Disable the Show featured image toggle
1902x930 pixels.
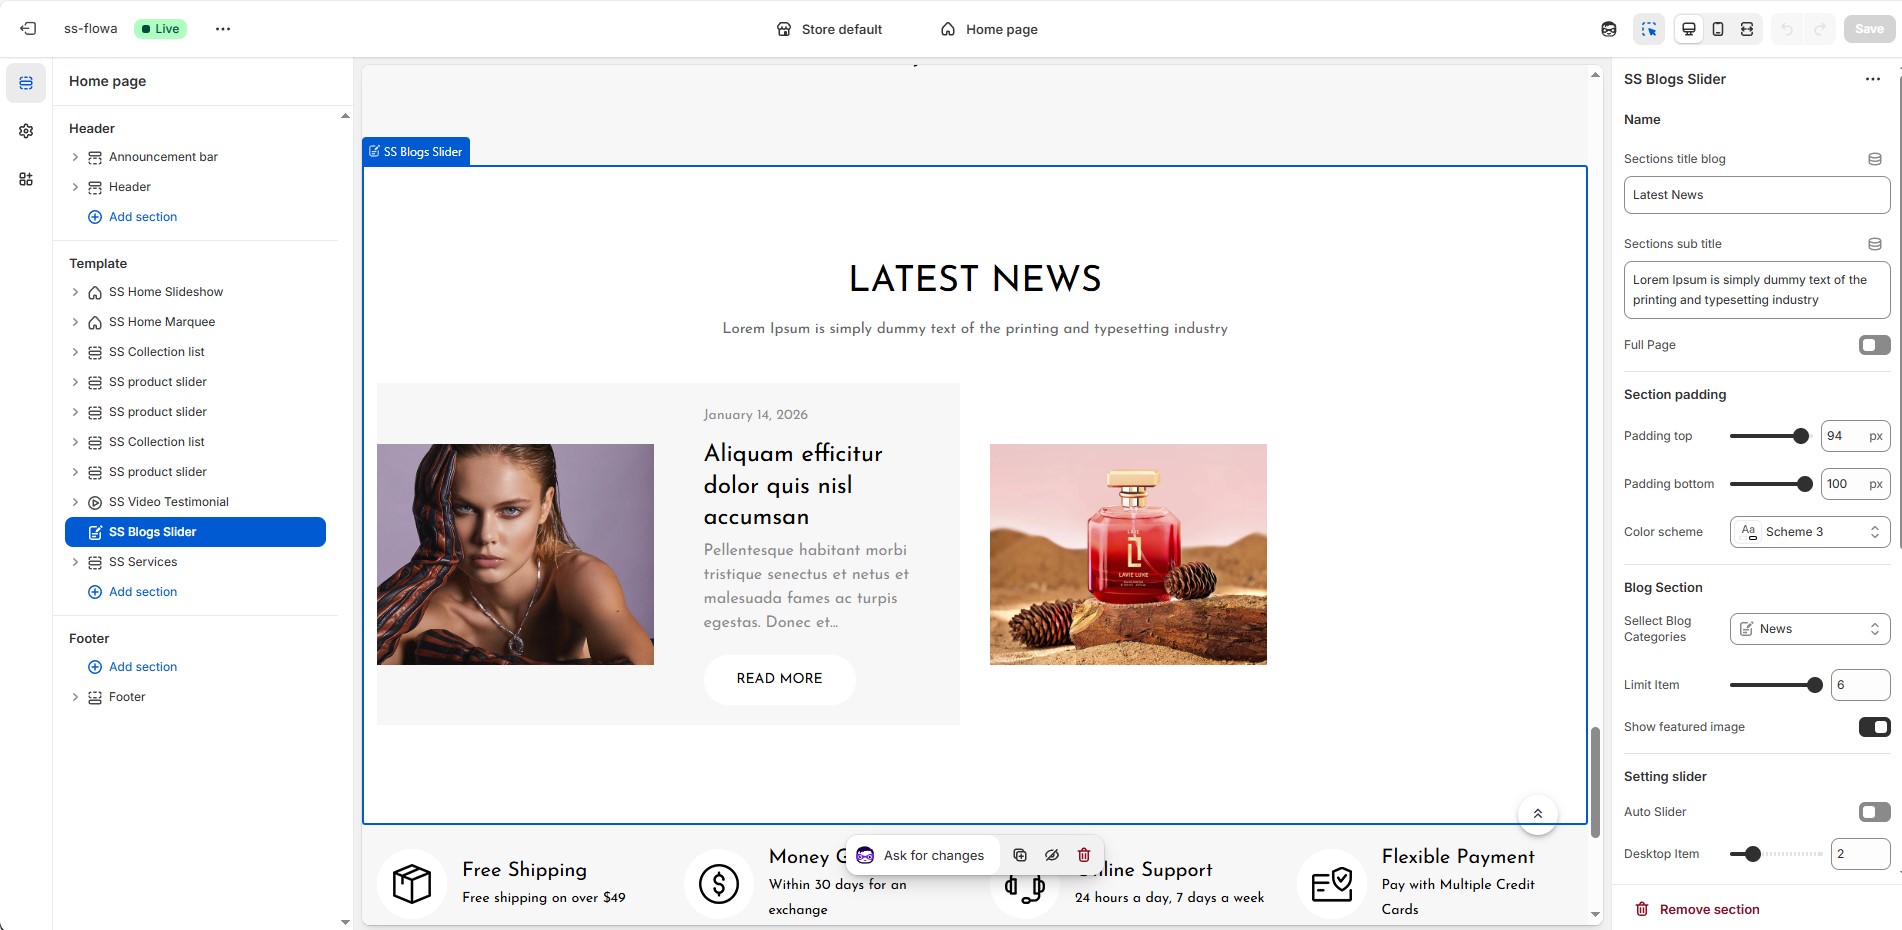coord(1874,727)
